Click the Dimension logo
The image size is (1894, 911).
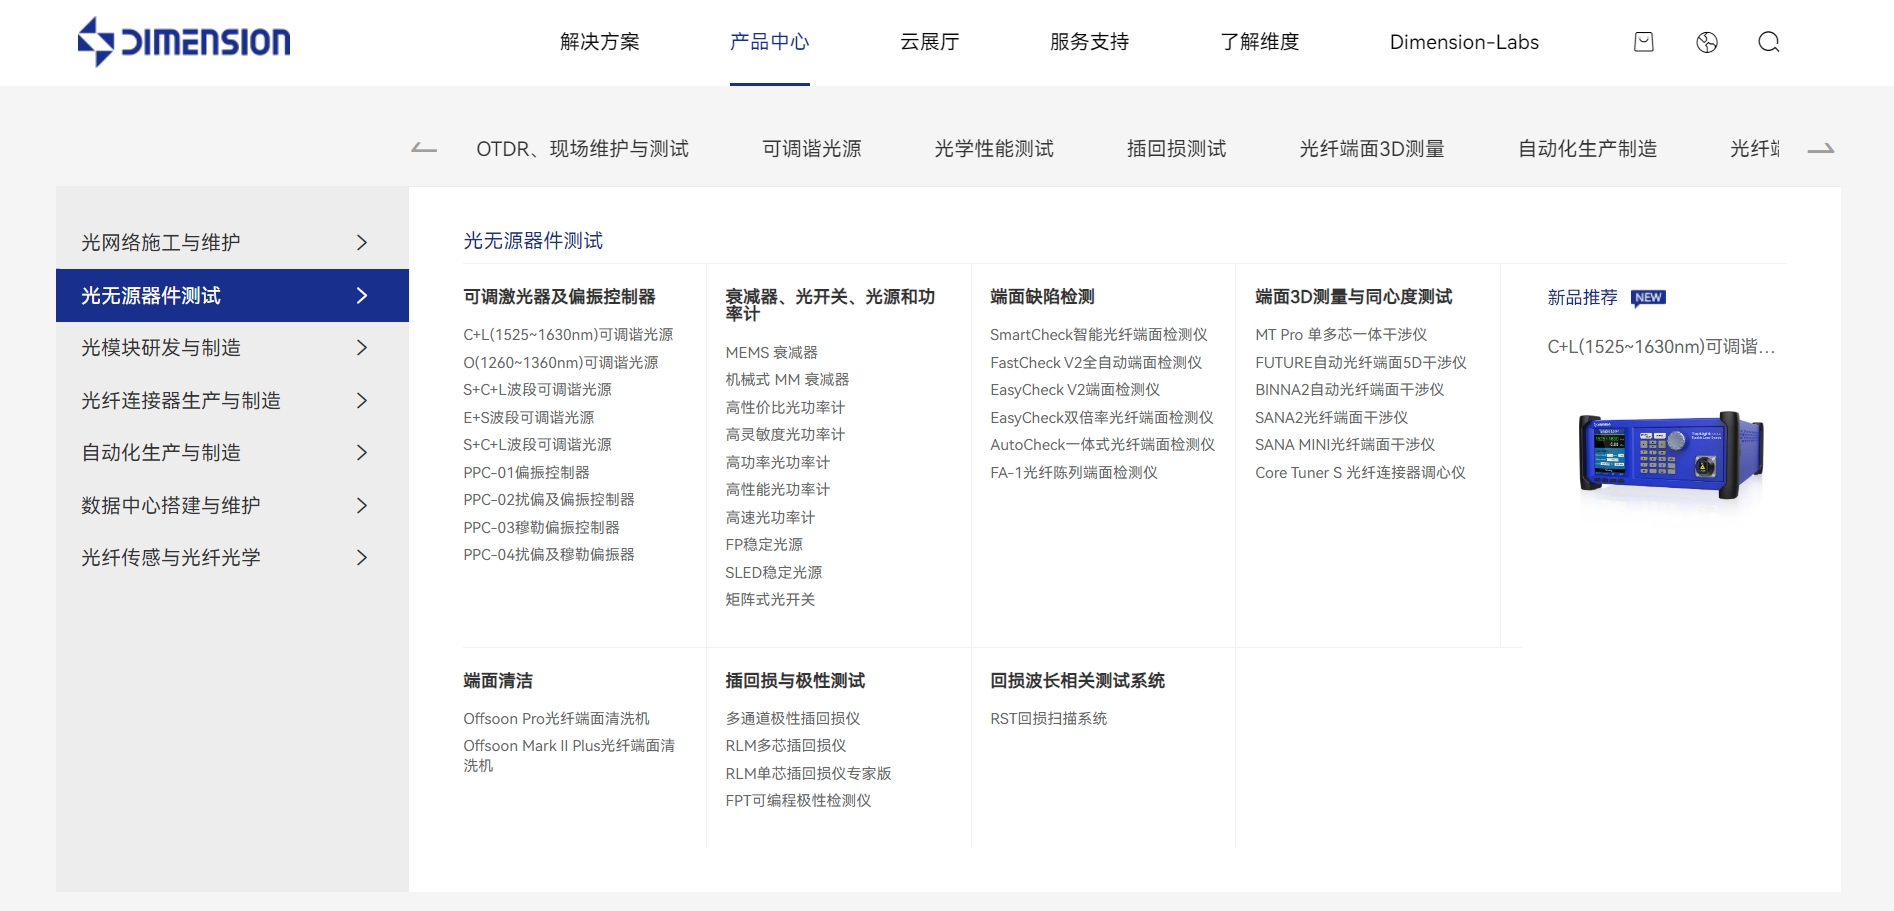[184, 41]
